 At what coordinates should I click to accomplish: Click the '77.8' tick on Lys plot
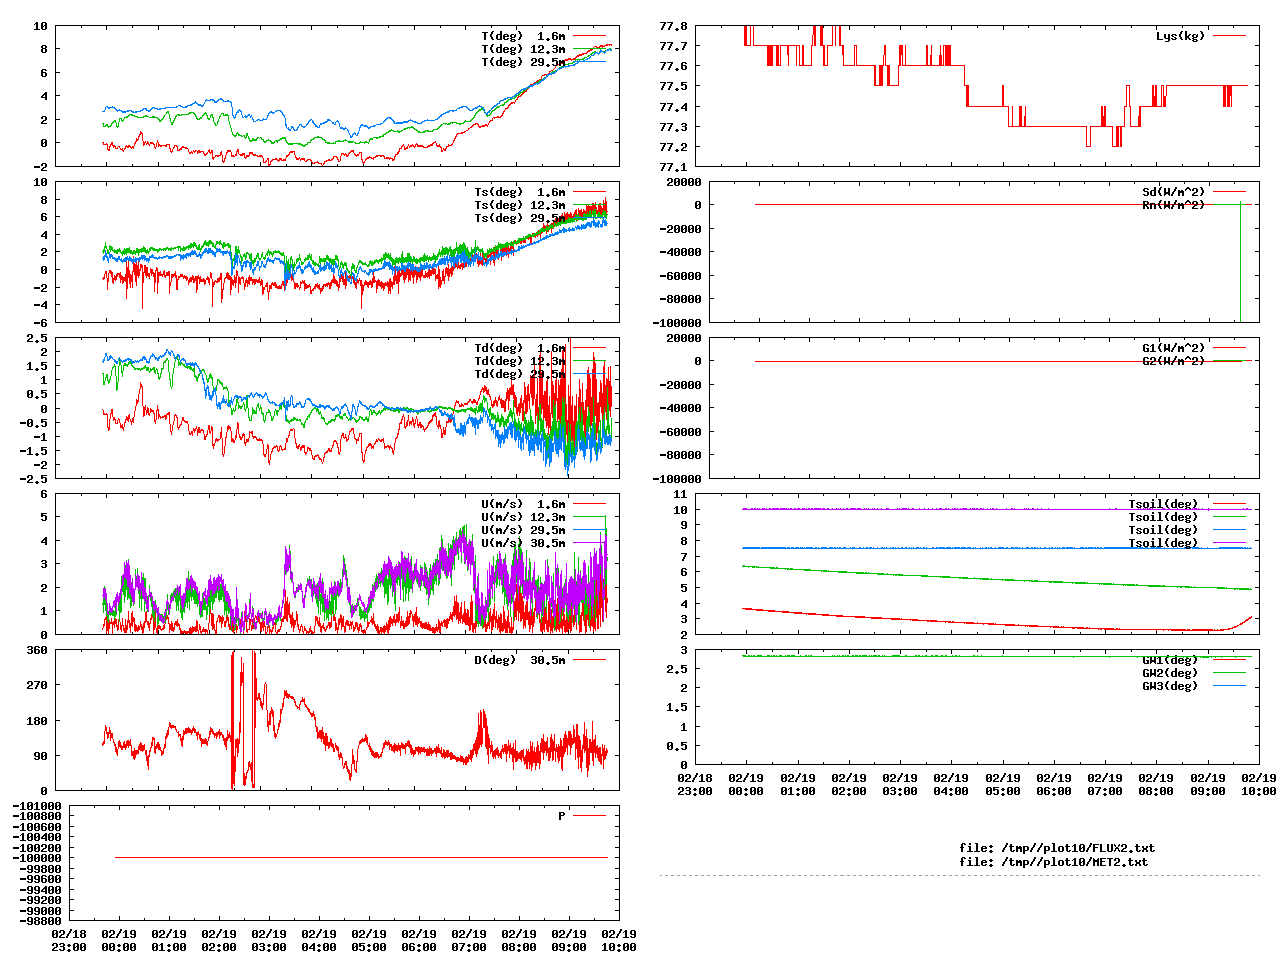(673, 26)
